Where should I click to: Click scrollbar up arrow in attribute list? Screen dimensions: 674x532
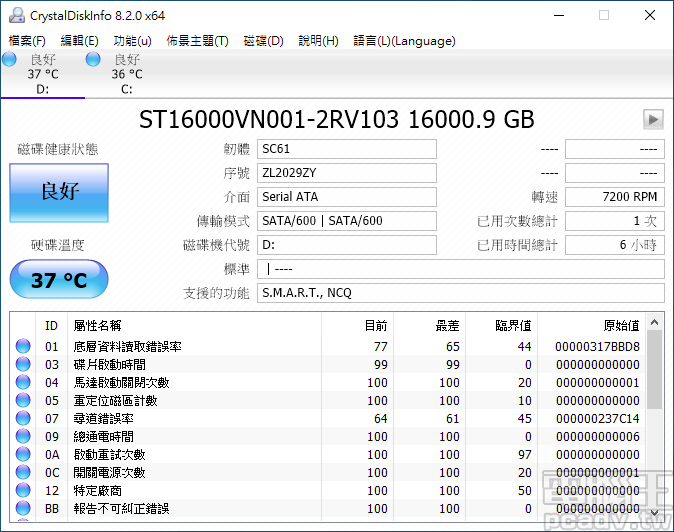coord(655,322)
